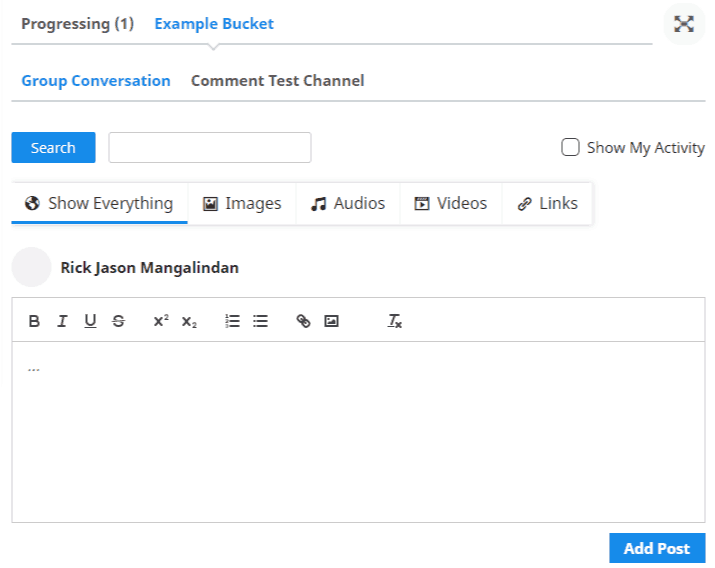Clear text formatting

tap(395, 321)
